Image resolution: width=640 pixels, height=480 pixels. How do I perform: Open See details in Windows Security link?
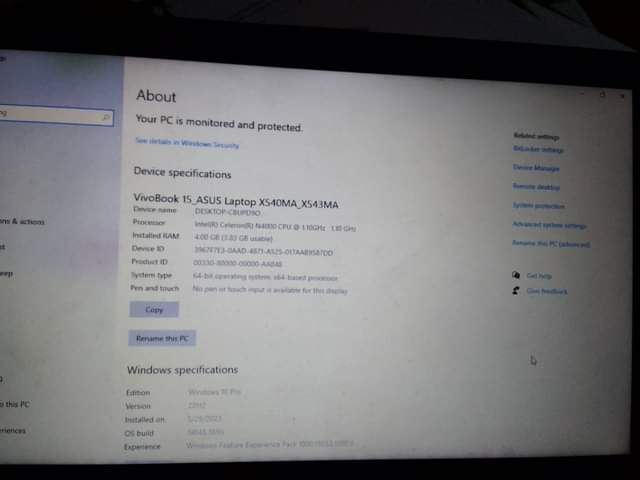pos(187,143)
